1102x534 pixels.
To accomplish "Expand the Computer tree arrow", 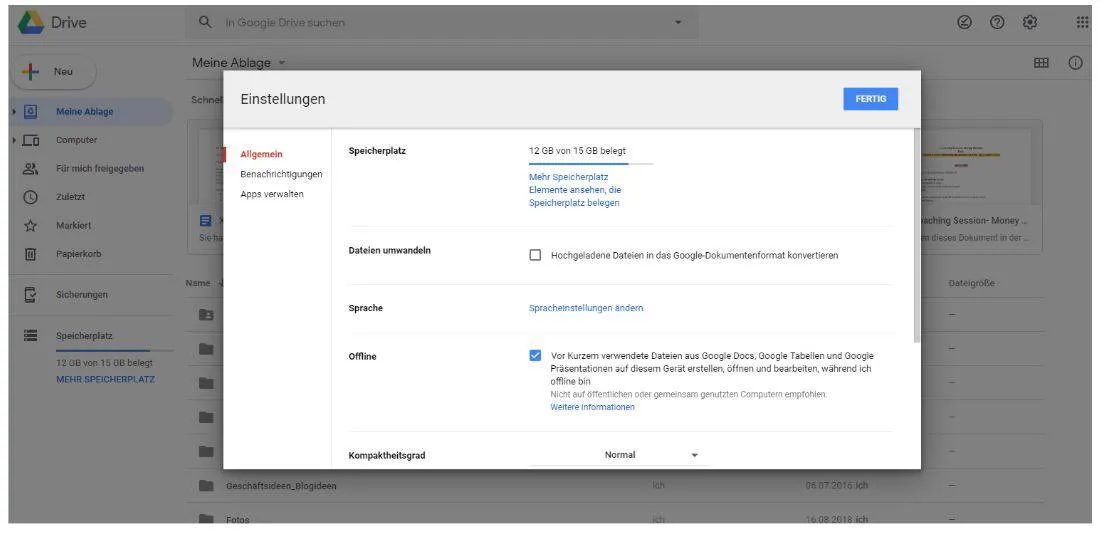I will [x=14, y=140].
